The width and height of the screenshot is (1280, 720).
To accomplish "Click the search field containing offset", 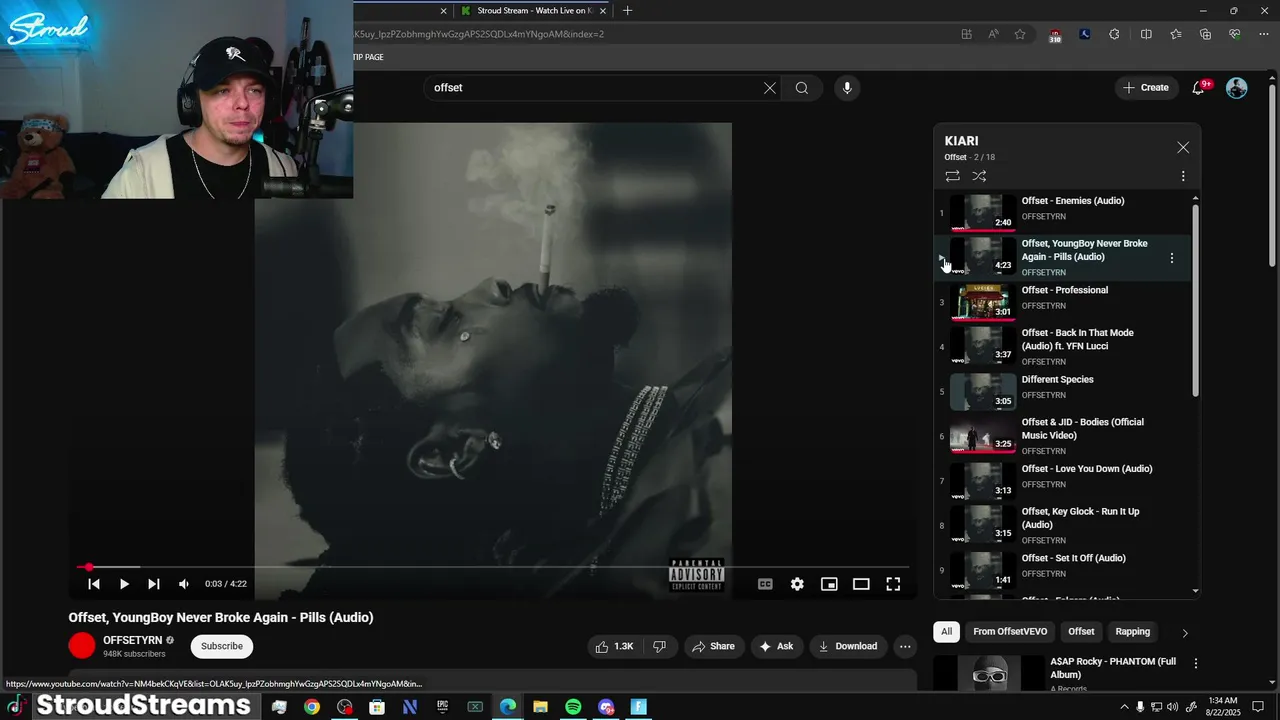I will (595, 88).
